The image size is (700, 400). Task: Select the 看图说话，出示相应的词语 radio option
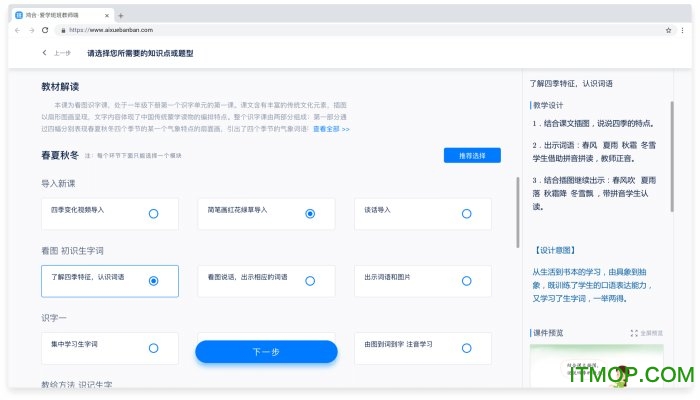310,281
